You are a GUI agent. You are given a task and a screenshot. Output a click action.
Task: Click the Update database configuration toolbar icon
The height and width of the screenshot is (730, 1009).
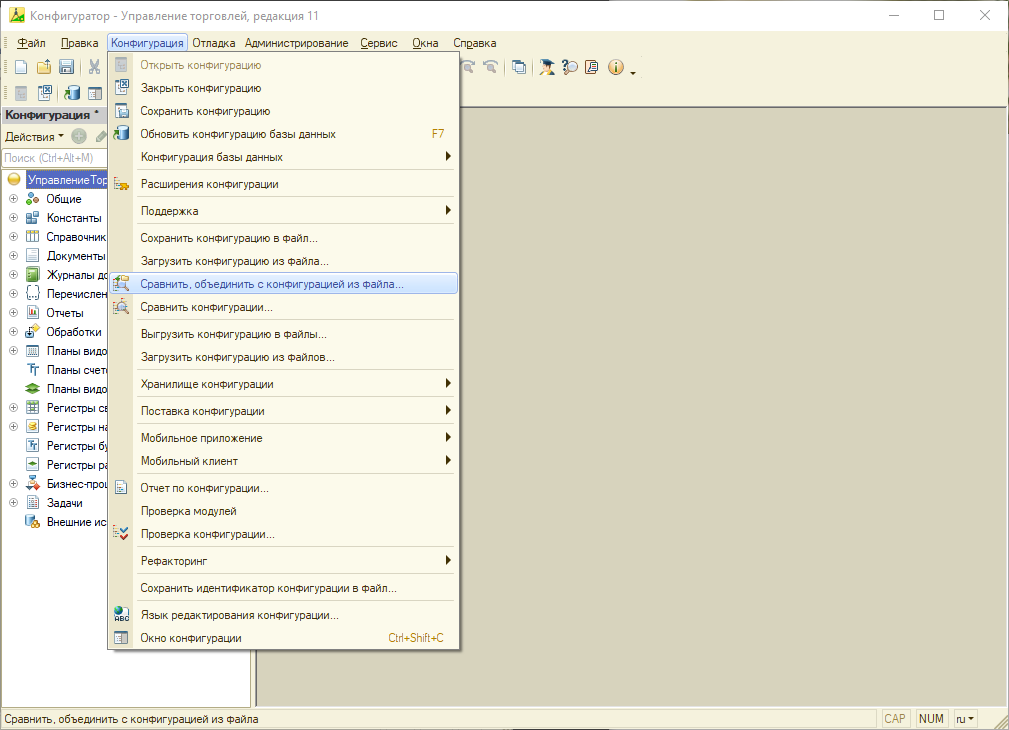pos(72,93)
